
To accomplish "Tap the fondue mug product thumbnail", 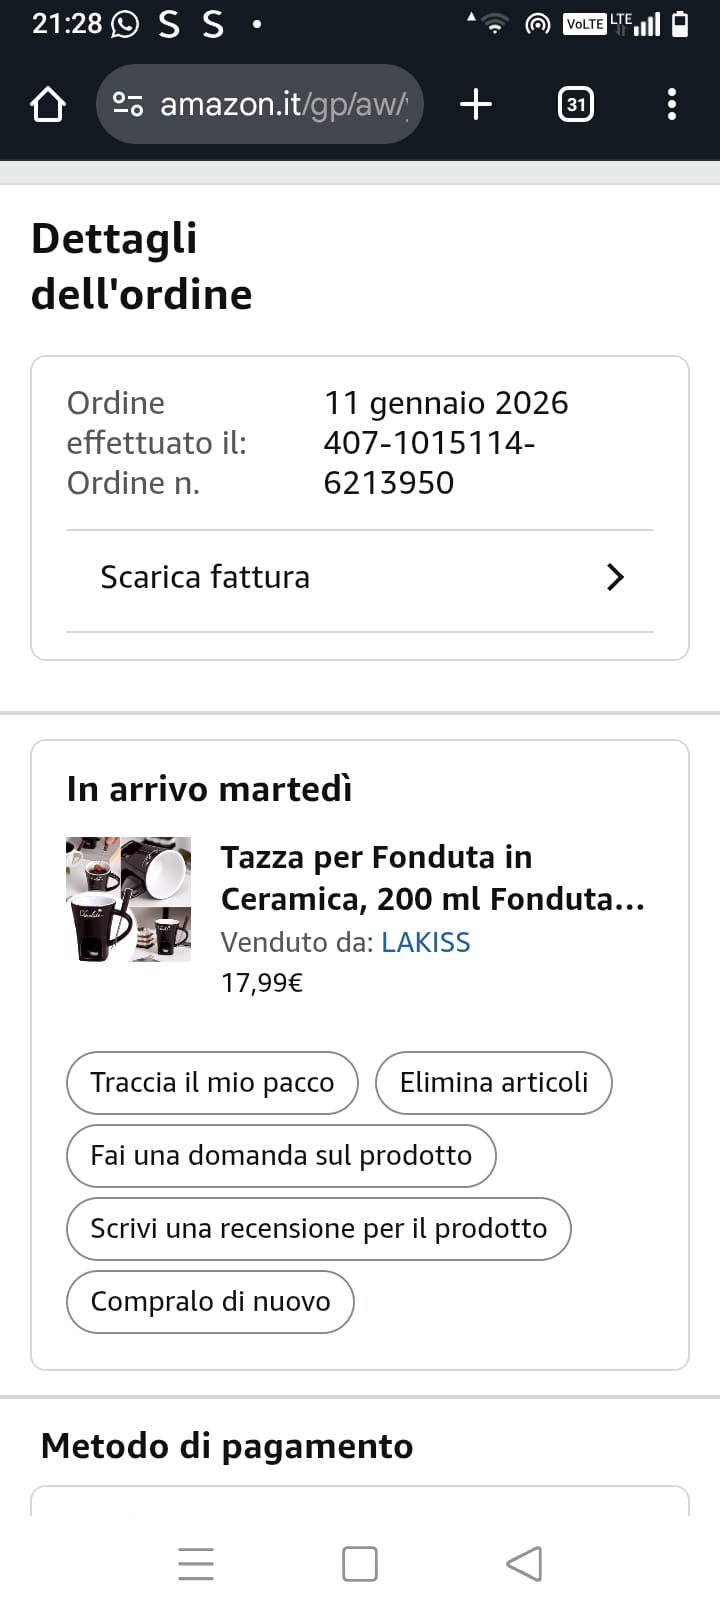I will 128,900.
